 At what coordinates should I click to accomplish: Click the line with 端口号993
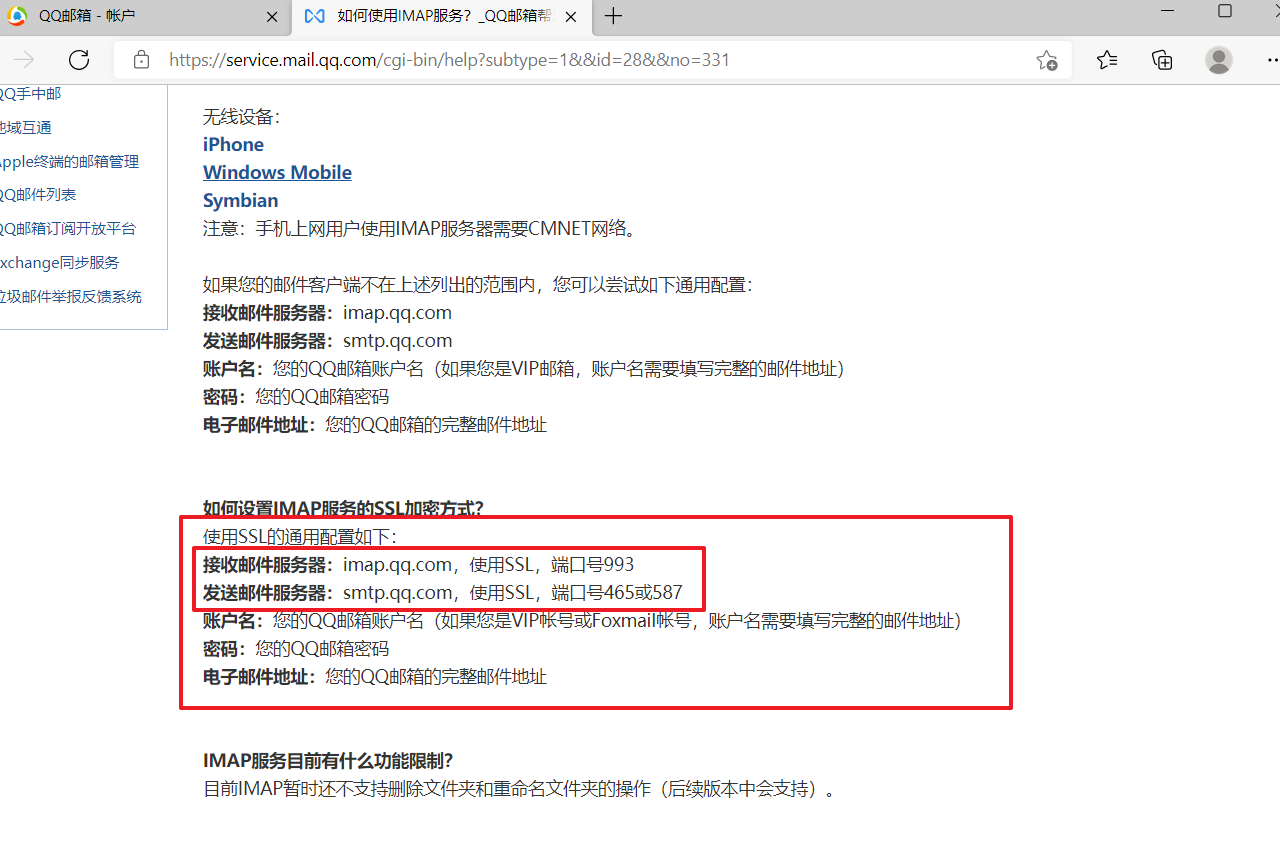click(x=418, y=564)
